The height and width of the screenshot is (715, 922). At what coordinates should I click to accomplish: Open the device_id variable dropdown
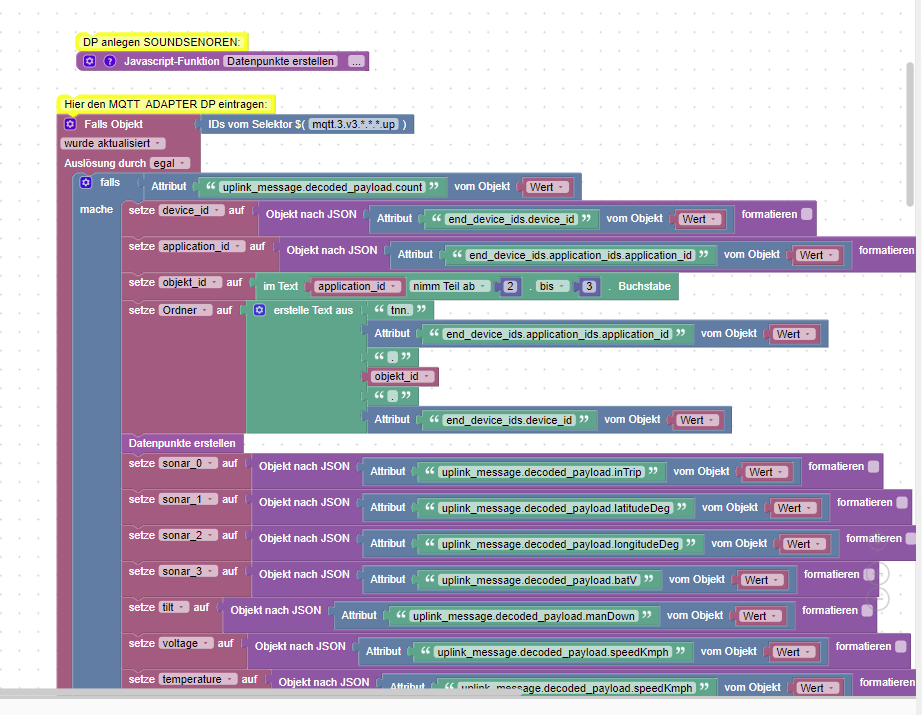coord(191,211)
